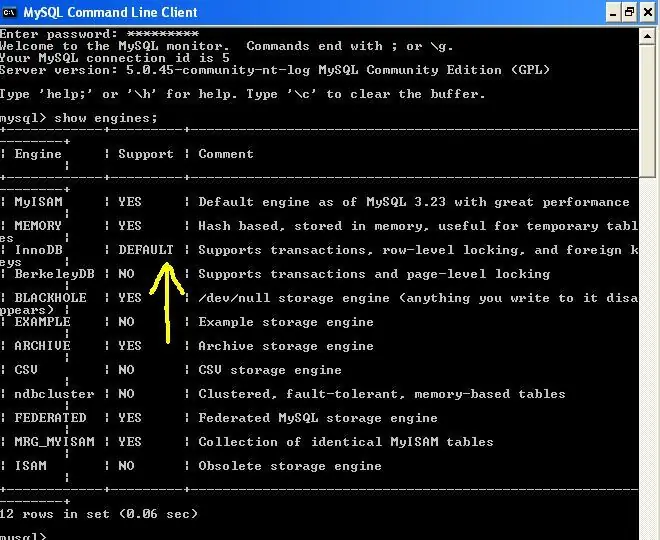This screenshot has height=540, width=660.
Task: Click the YES support value for FEDERATED
Action: point(130,418)
